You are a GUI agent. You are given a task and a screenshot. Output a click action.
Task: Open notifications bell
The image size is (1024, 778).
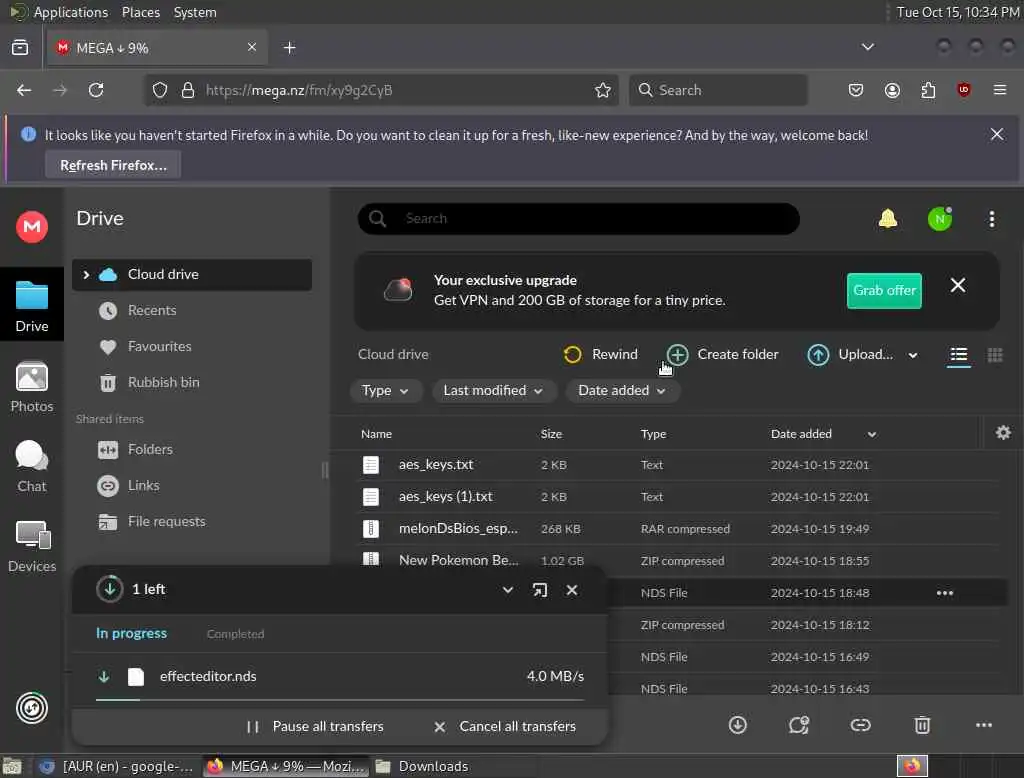888,219
